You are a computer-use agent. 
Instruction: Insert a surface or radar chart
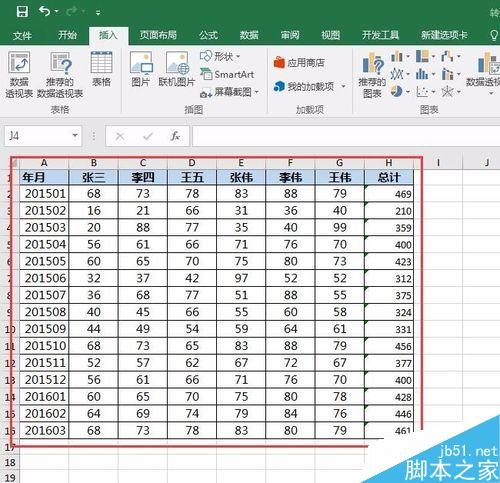451,91
